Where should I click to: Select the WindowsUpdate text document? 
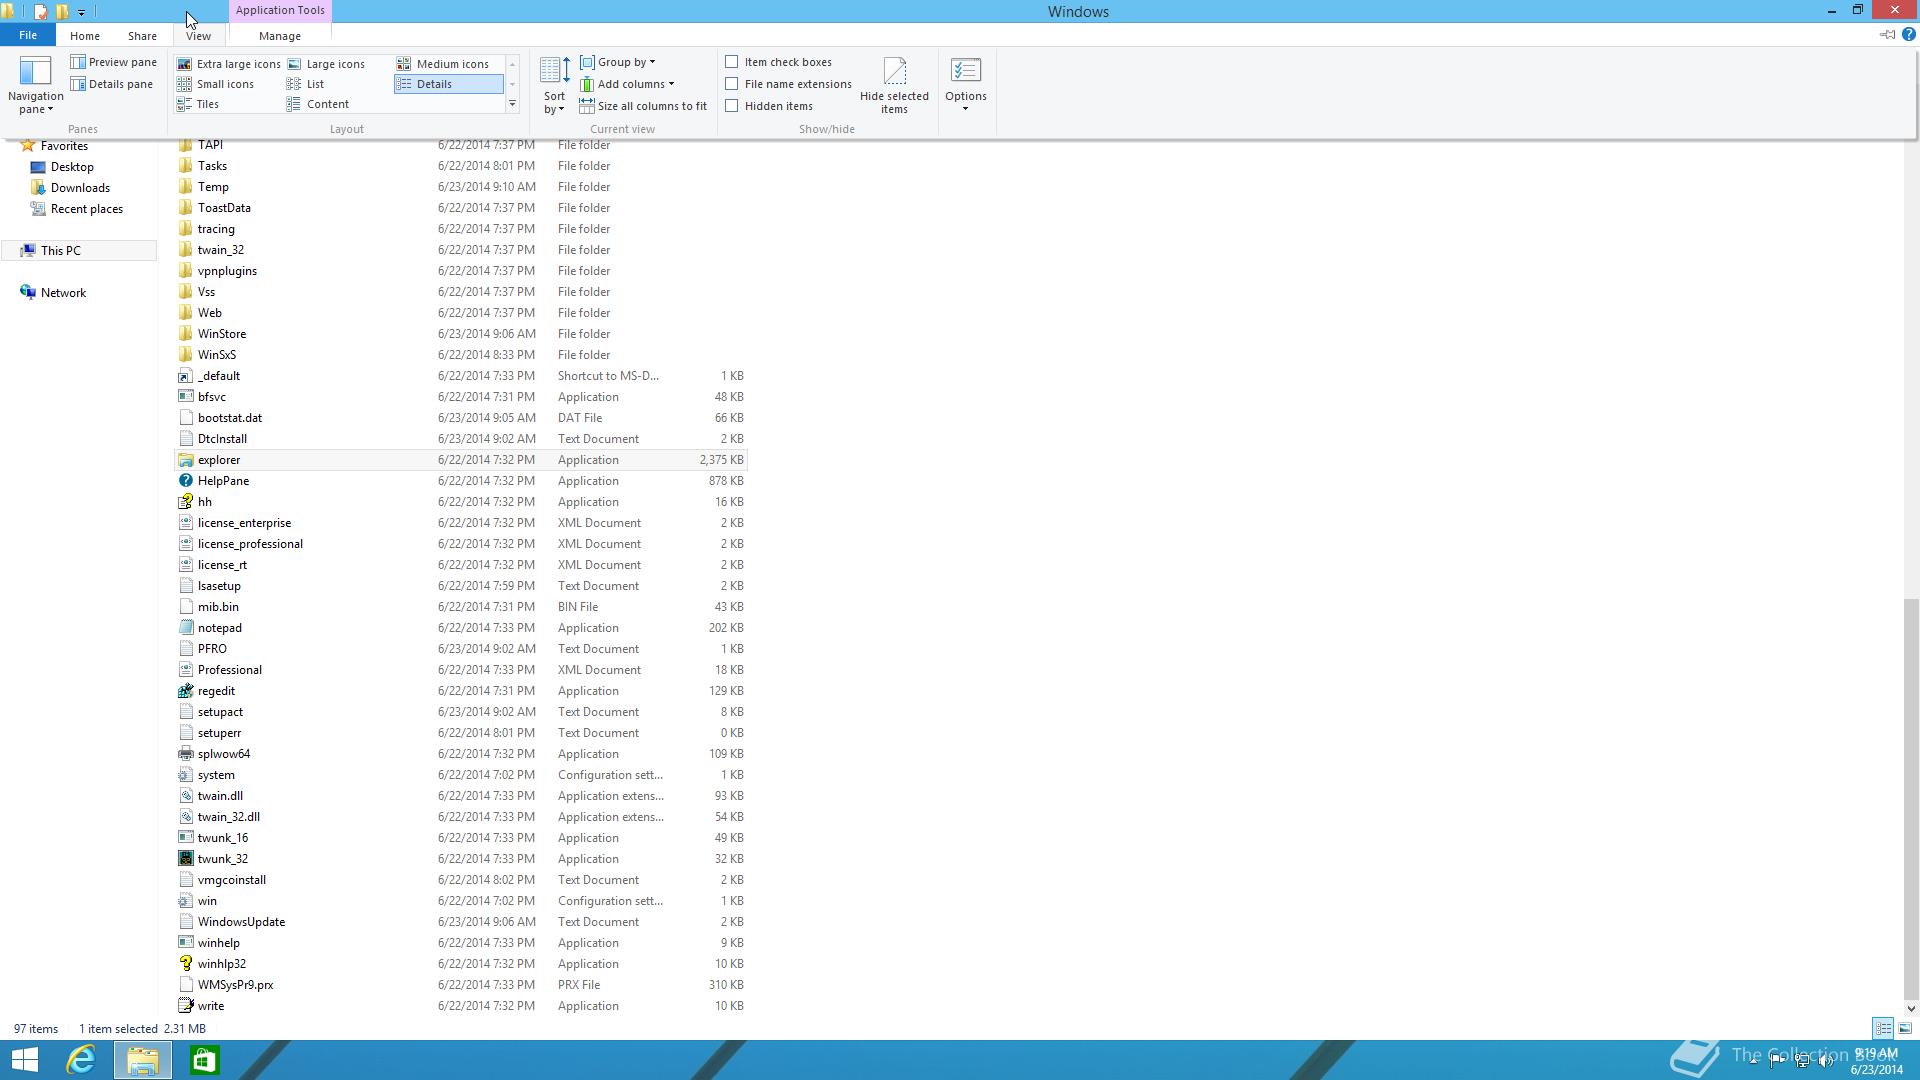[x=461, y=922]
